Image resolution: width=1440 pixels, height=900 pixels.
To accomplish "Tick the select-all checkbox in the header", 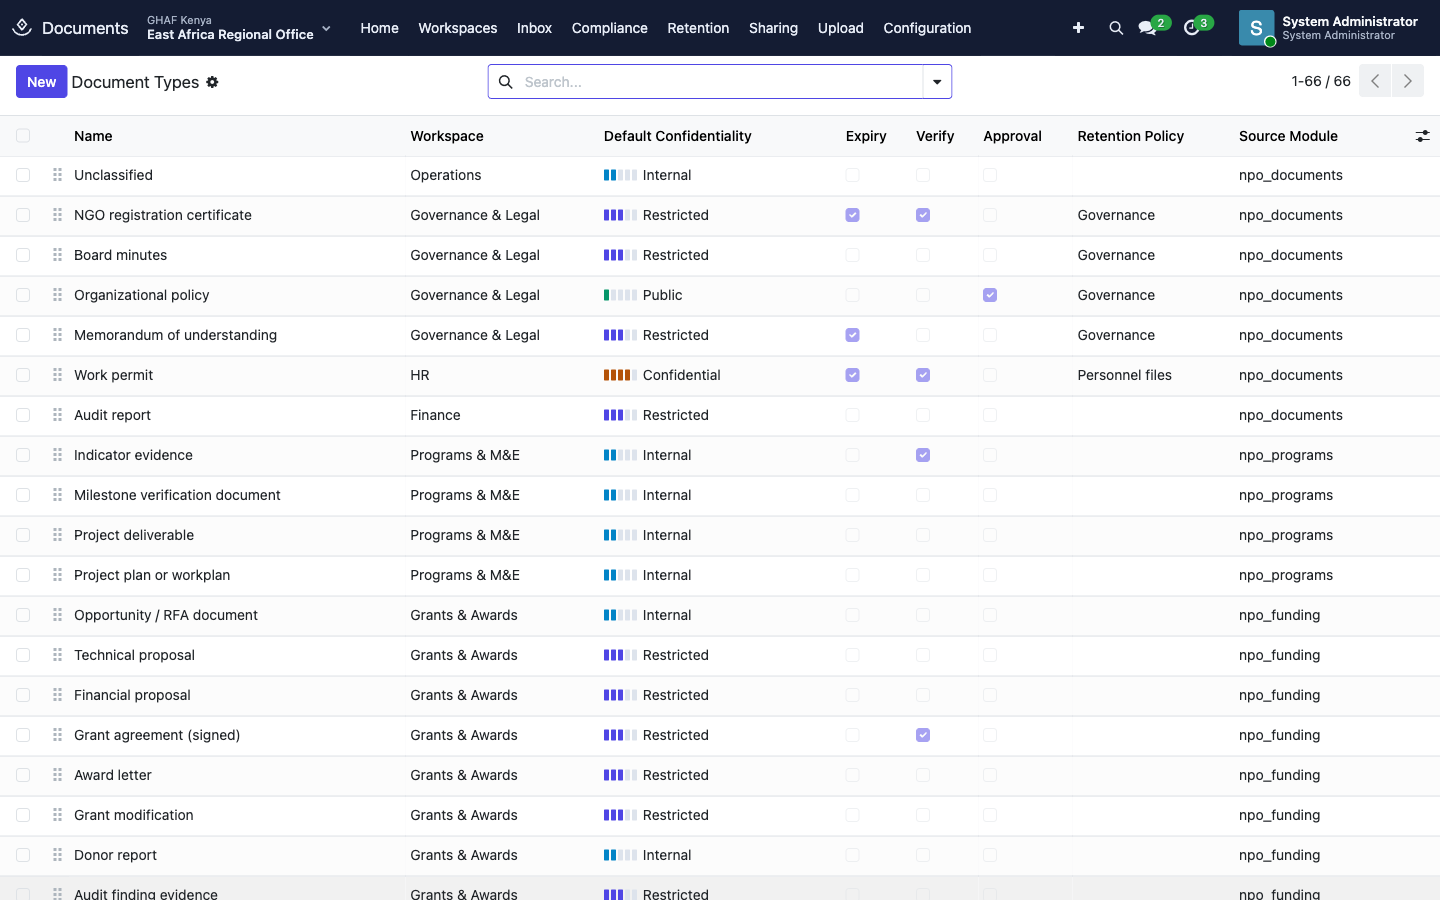I will [23, 136].
